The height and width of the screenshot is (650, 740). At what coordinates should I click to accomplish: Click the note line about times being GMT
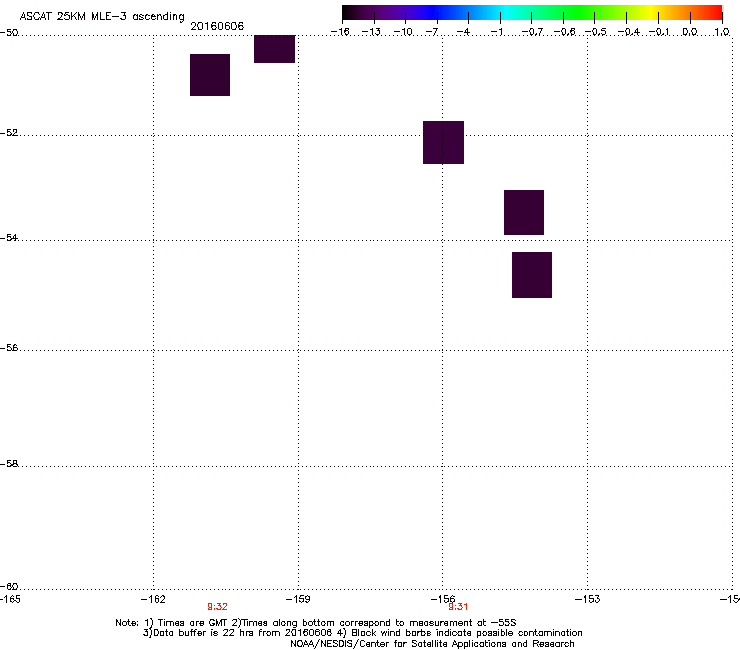point(316,623)
